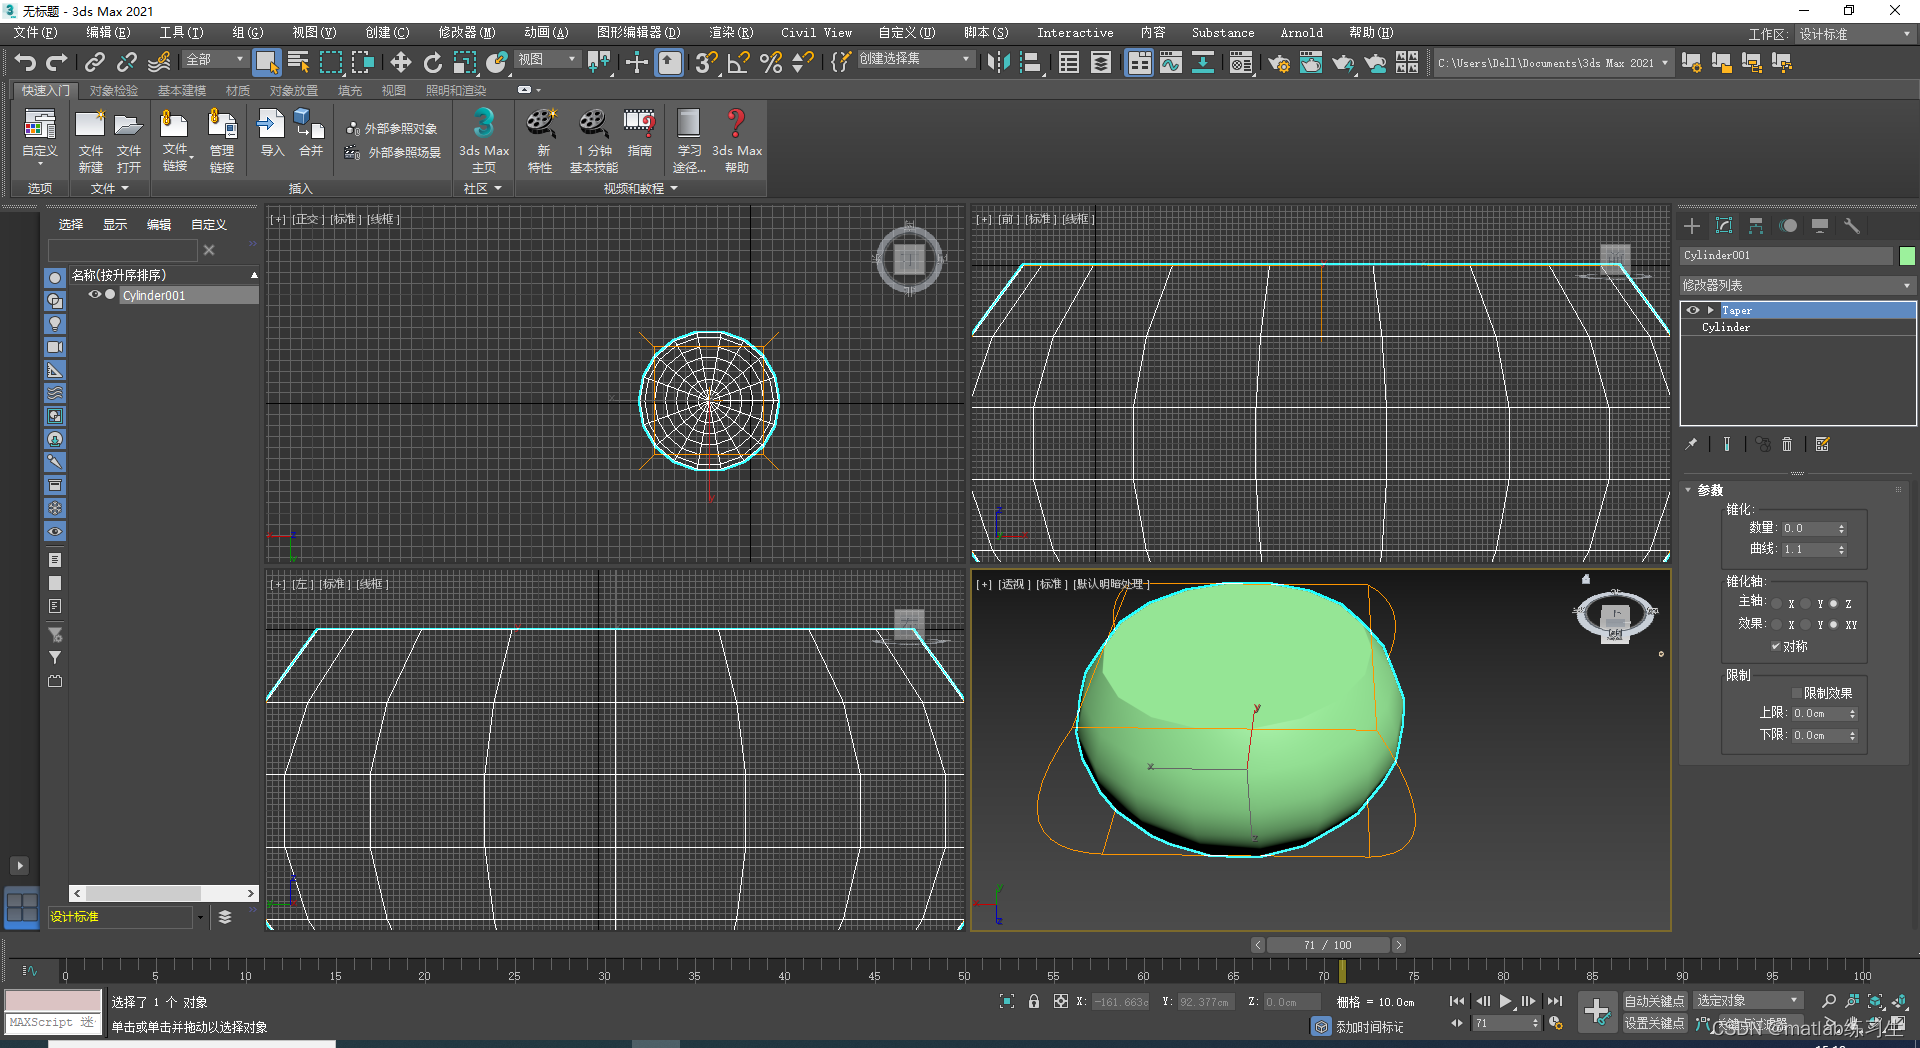Select the Select and Rotate tool
The width and height of the screenshot is (1920, 1048).
(433, 62)
